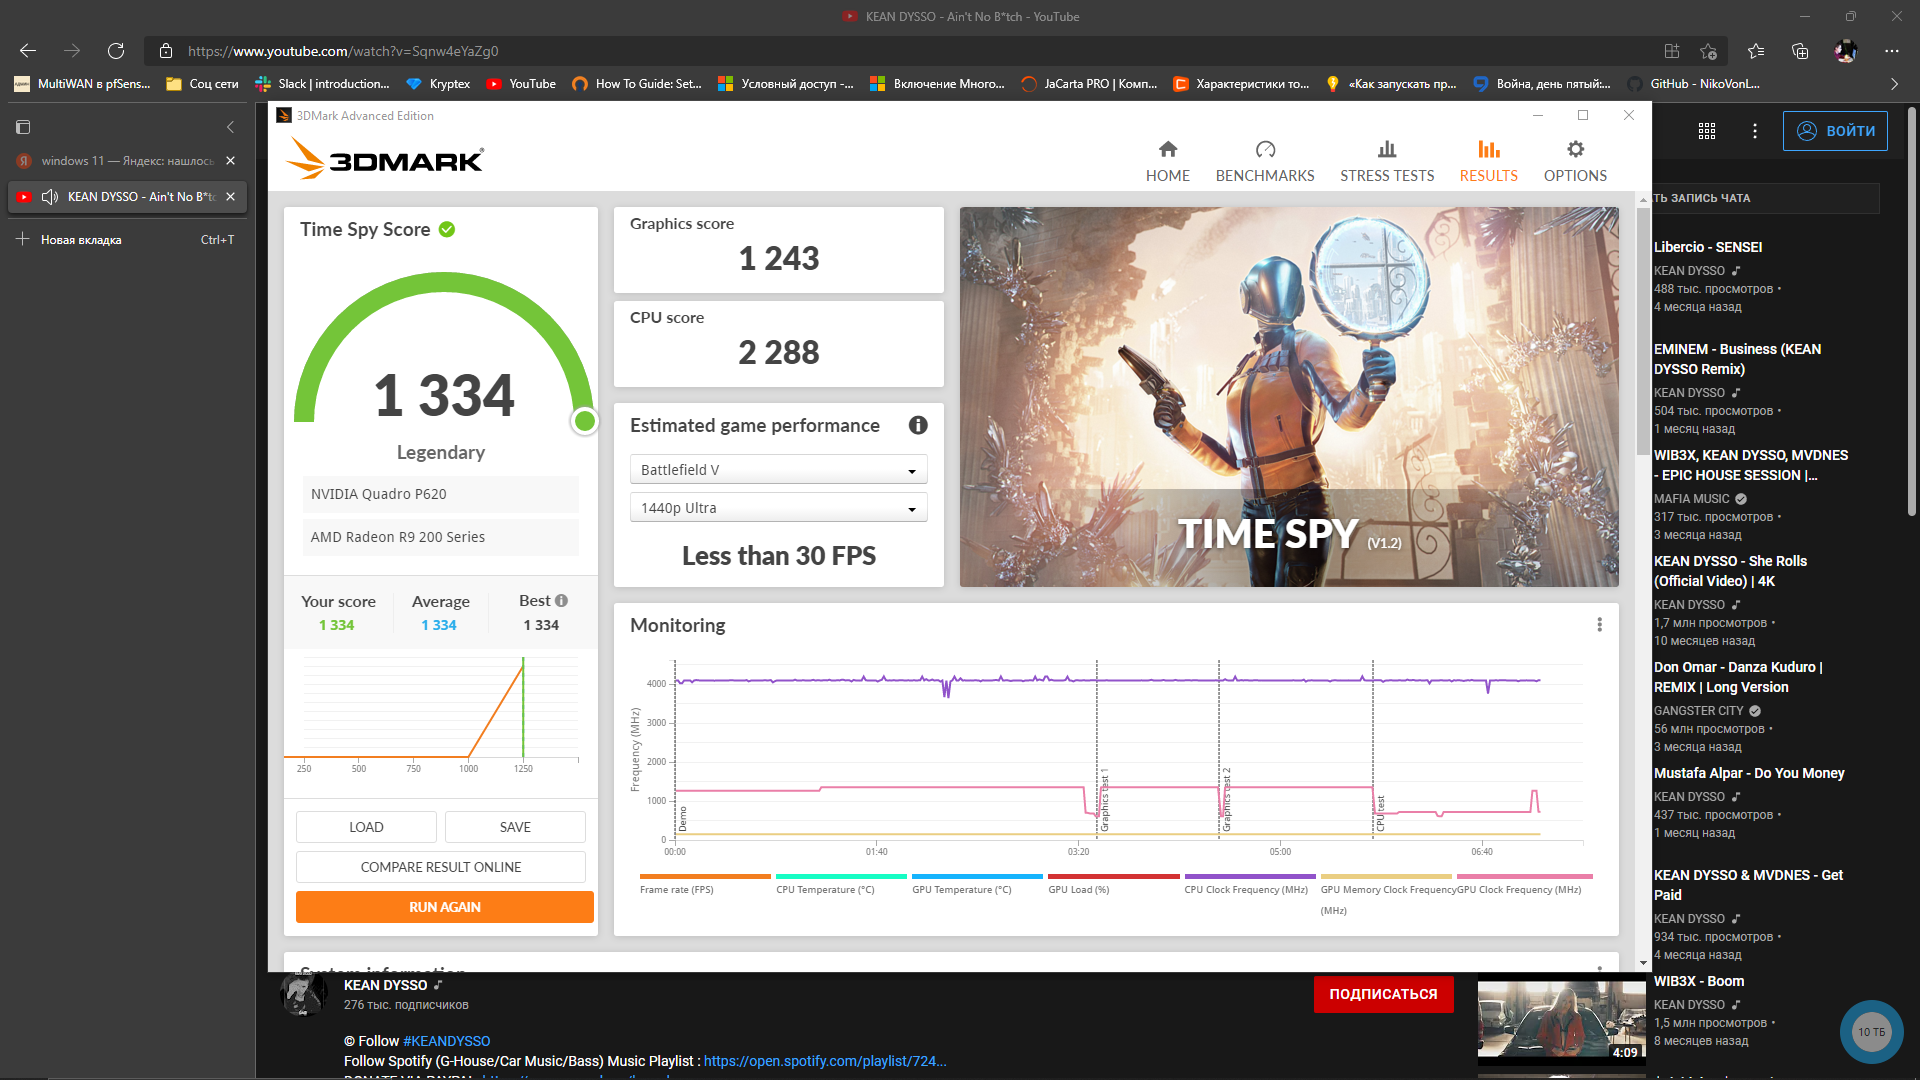Click the Best score info tooltip icon
The height and width of the screenshot is (1080, 1920).
pos(562,601)
